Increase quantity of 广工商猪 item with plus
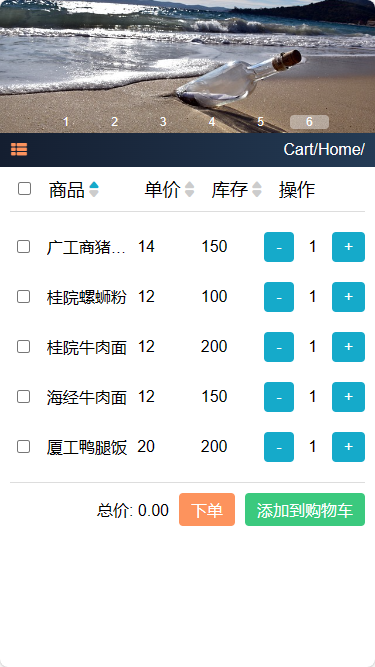The width and height of the screenshot is (375, 667). point(348,247)
